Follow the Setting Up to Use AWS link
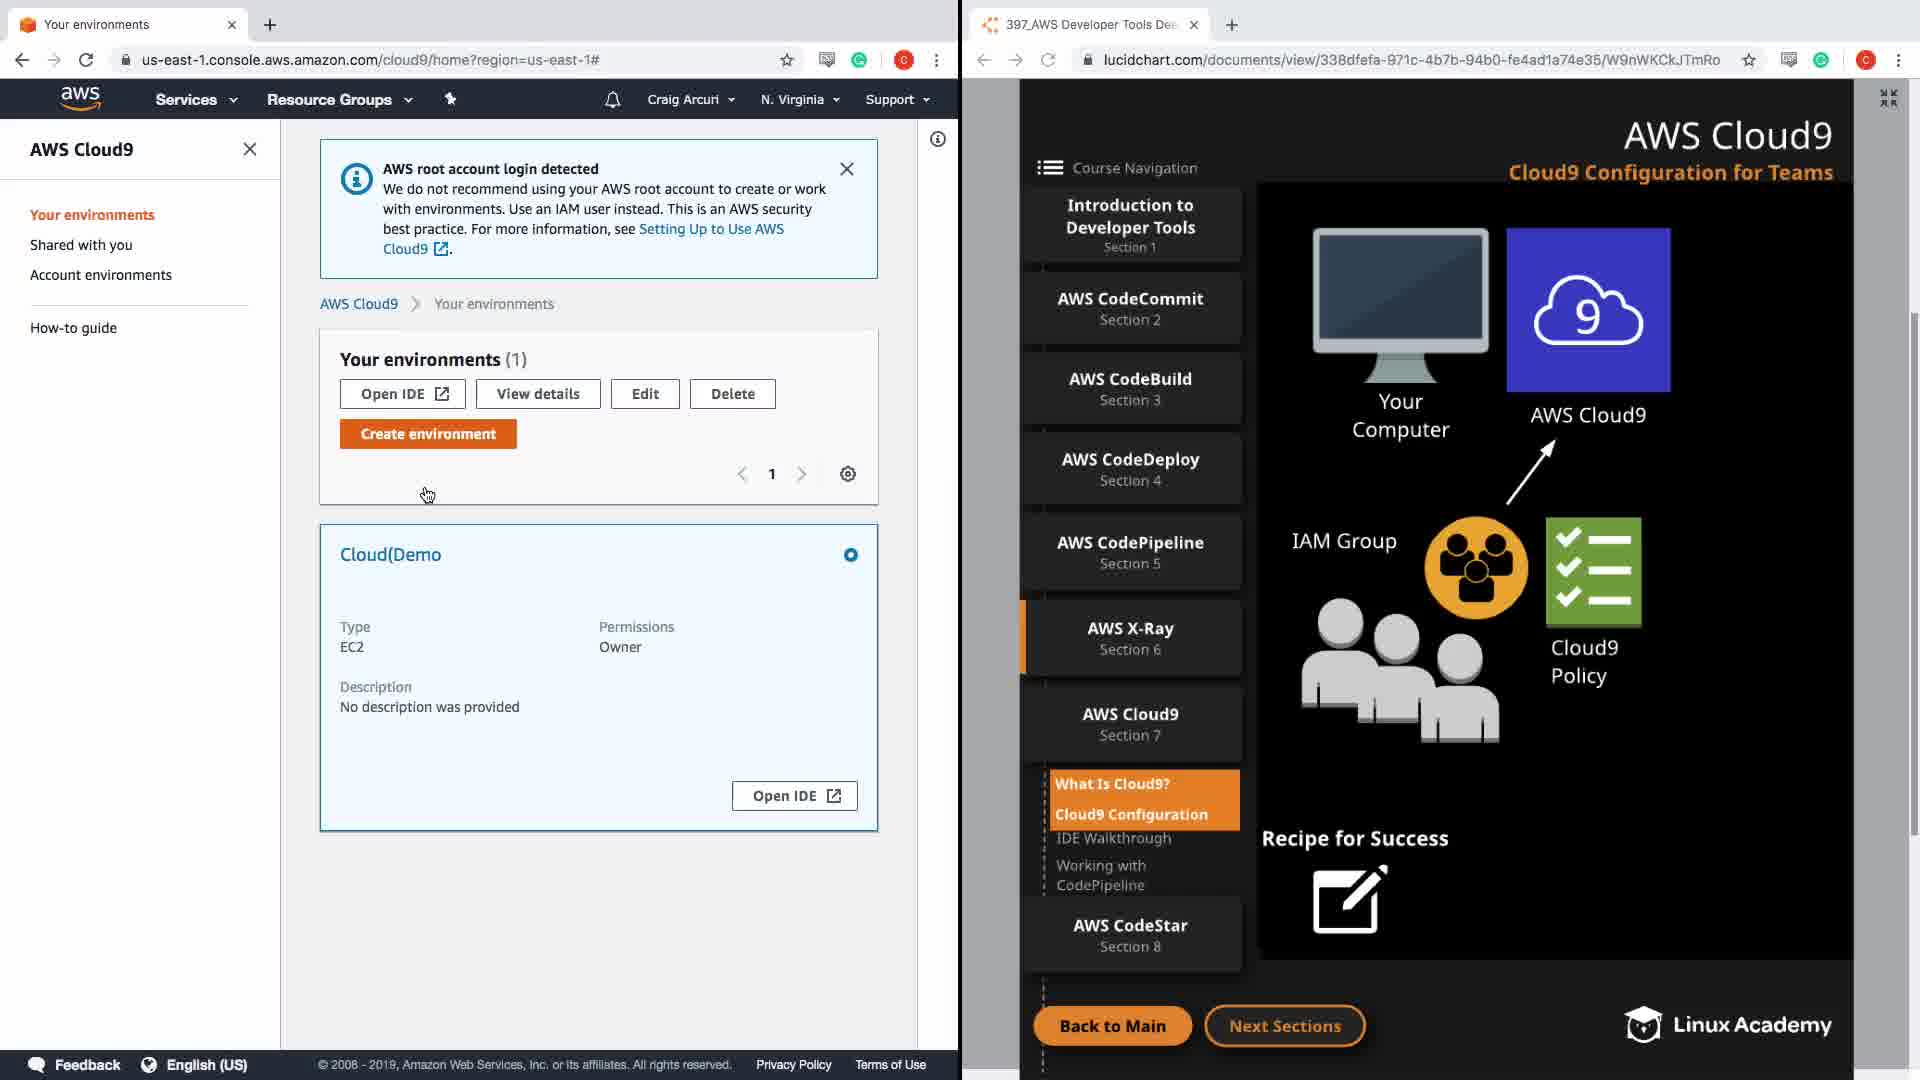This screenshot has height=1080, width=1920. pyautogui.click(x=710, y=229)
